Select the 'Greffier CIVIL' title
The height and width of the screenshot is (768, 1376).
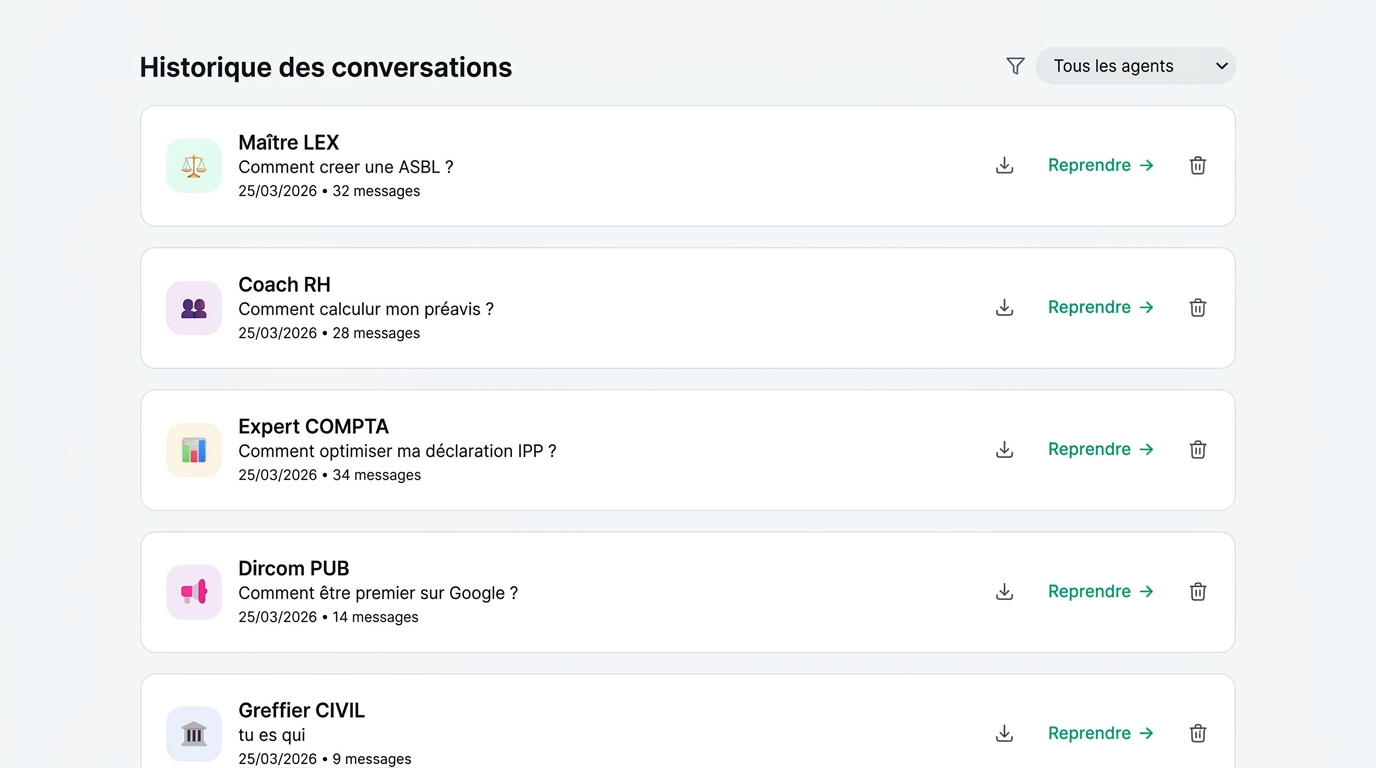pyautogui.click(x=302, y=711)
